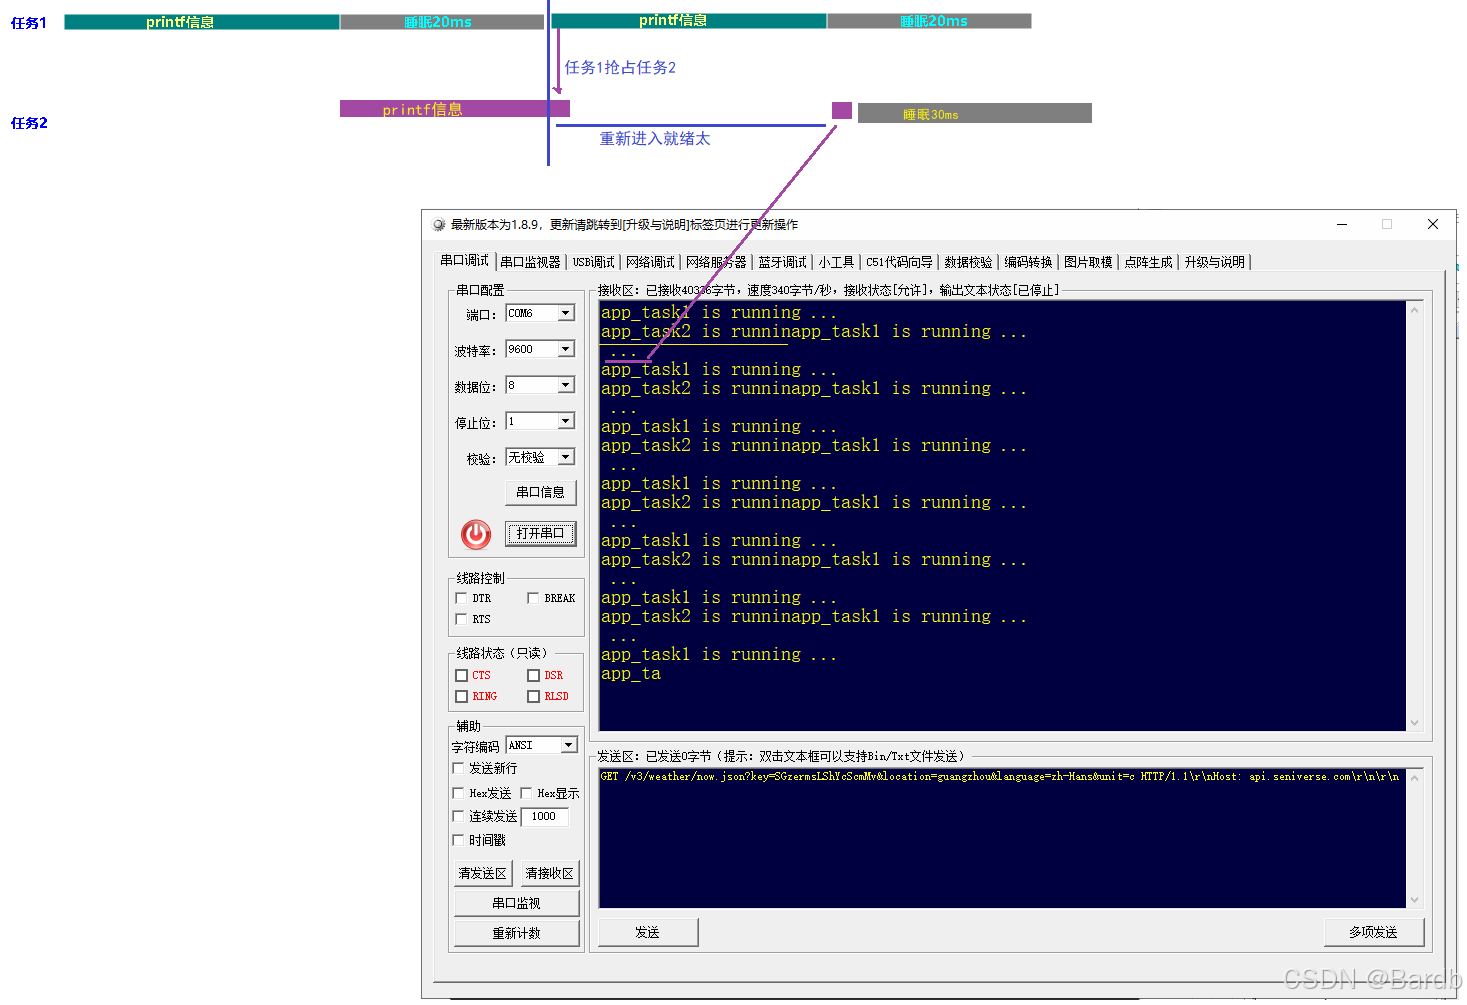This screenshot has height=1005, width=1467.
Task: Open the 停止位 dropdown
Action: 566,421
